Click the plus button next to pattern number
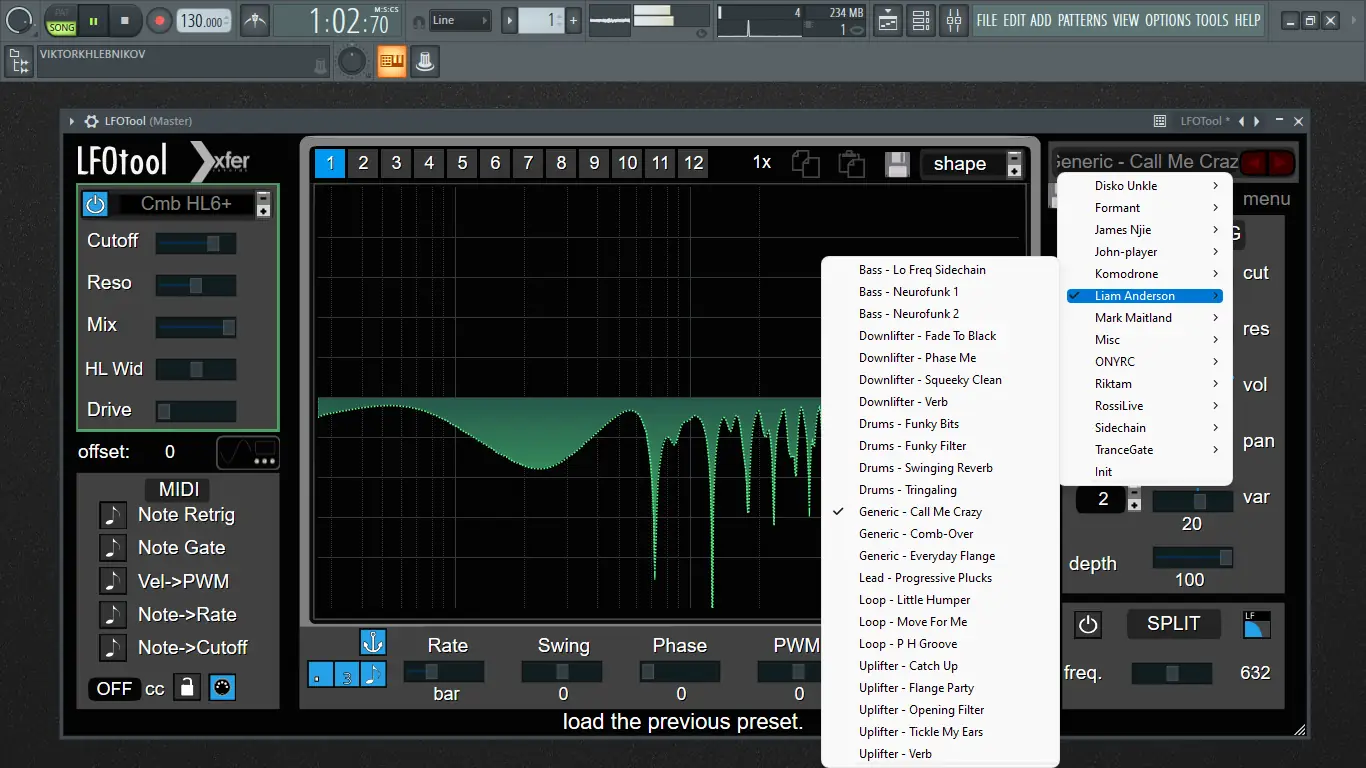This screenshot has height=768, width=1366. [574, 20]
